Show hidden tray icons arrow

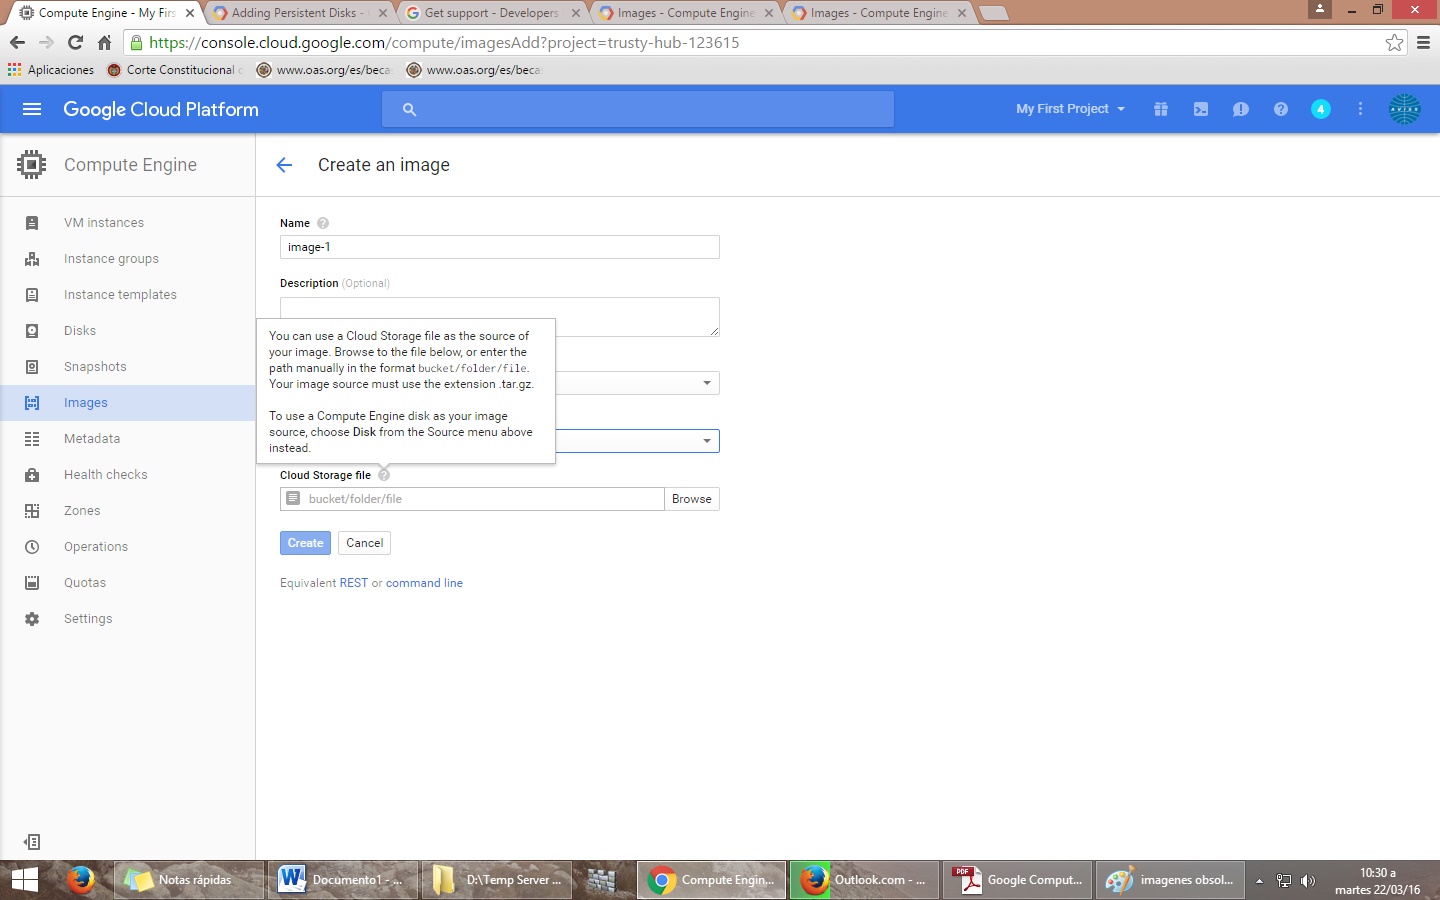coord(1259,881)
